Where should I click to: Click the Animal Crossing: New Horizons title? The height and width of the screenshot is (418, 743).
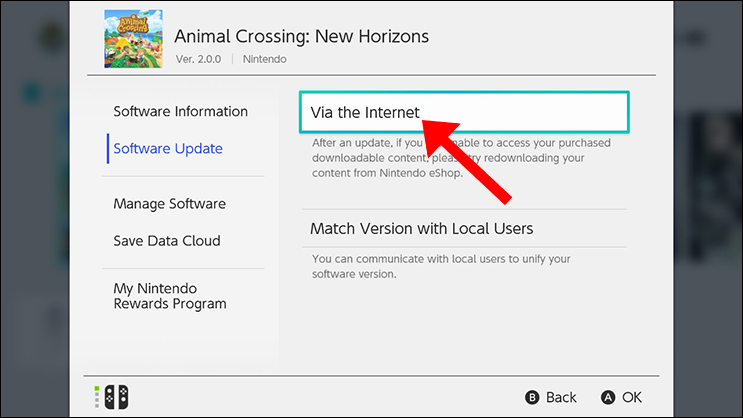coord(301,36)
